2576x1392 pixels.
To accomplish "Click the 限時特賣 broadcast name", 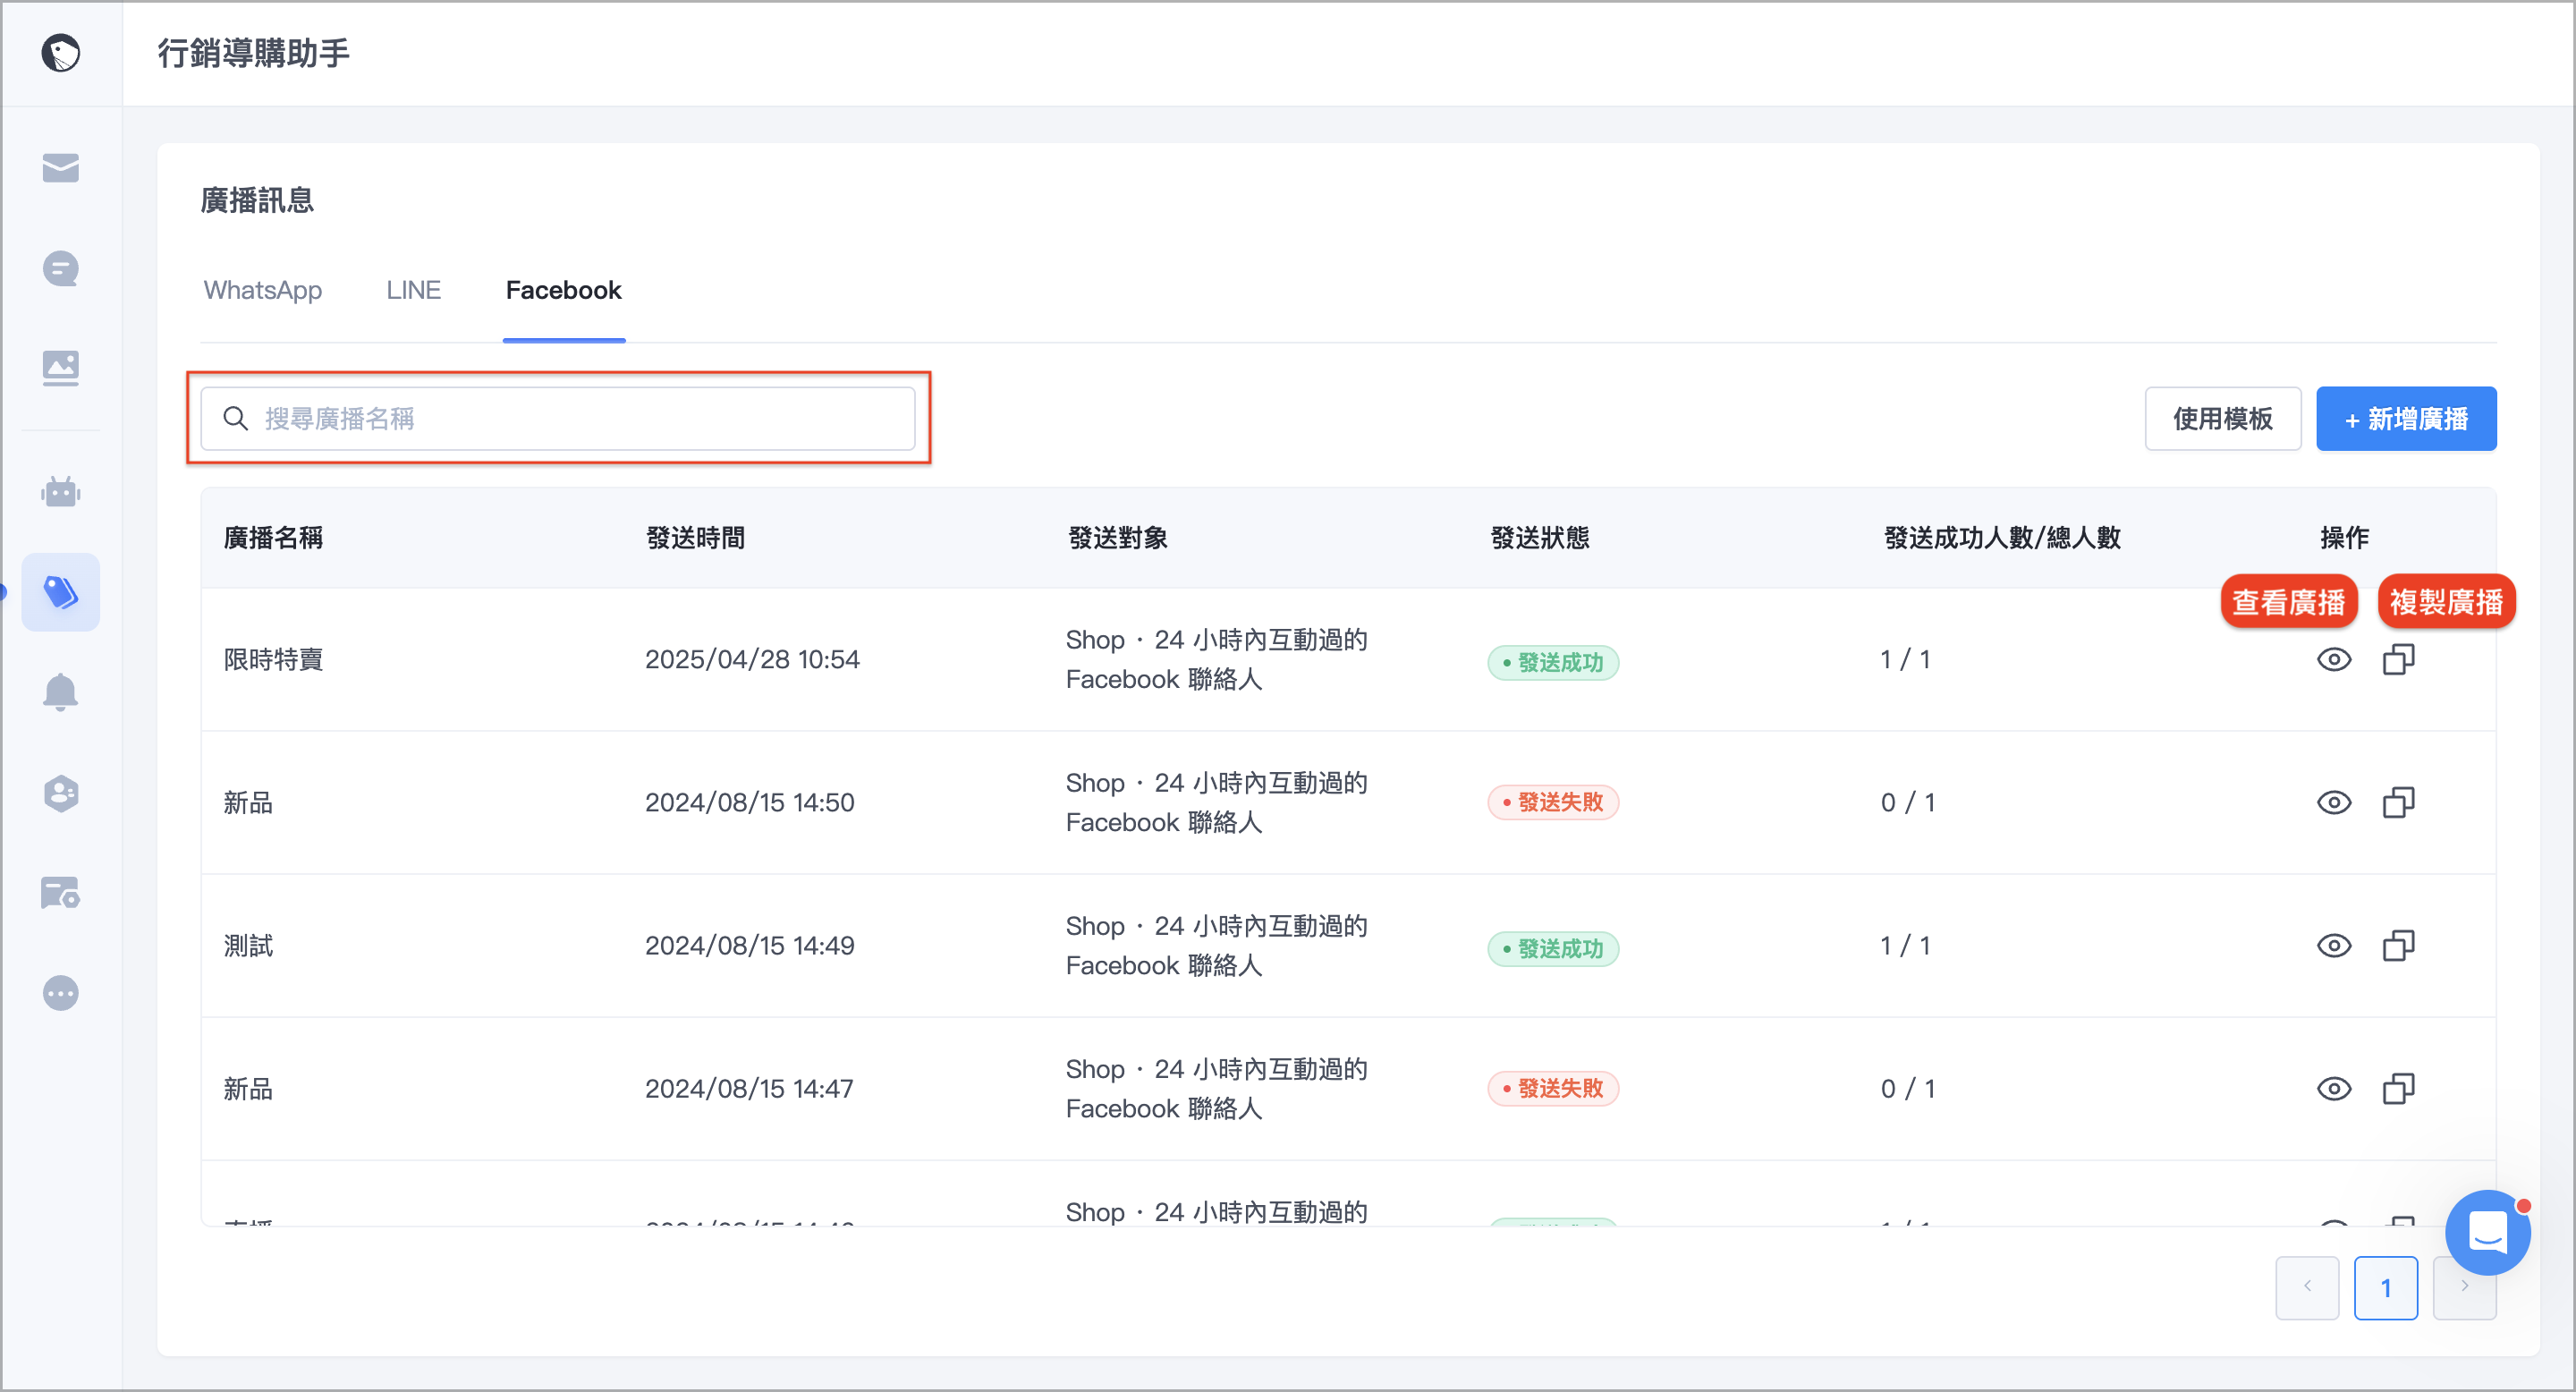I will tap(273, 660).
